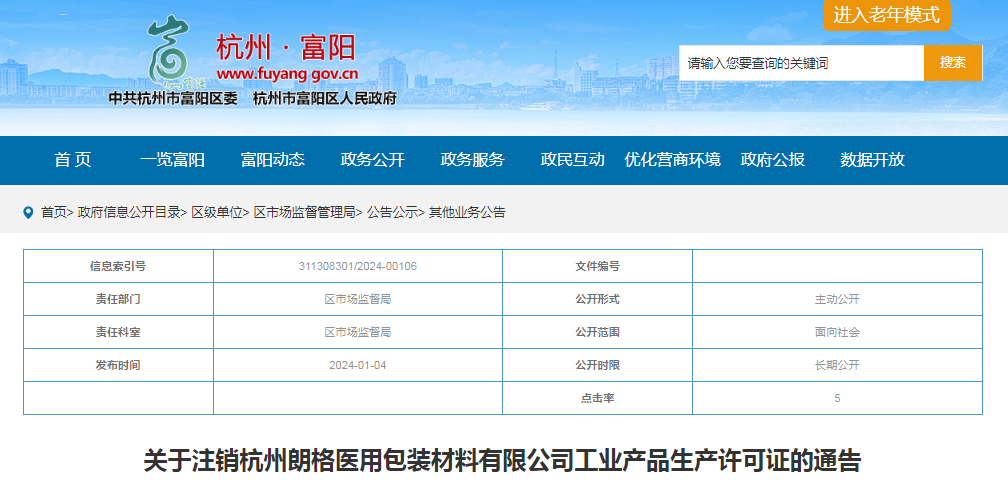Screen dimensions: 1008x489
Task: Open the 政务公开 navigation item
Action: [372, 160]
